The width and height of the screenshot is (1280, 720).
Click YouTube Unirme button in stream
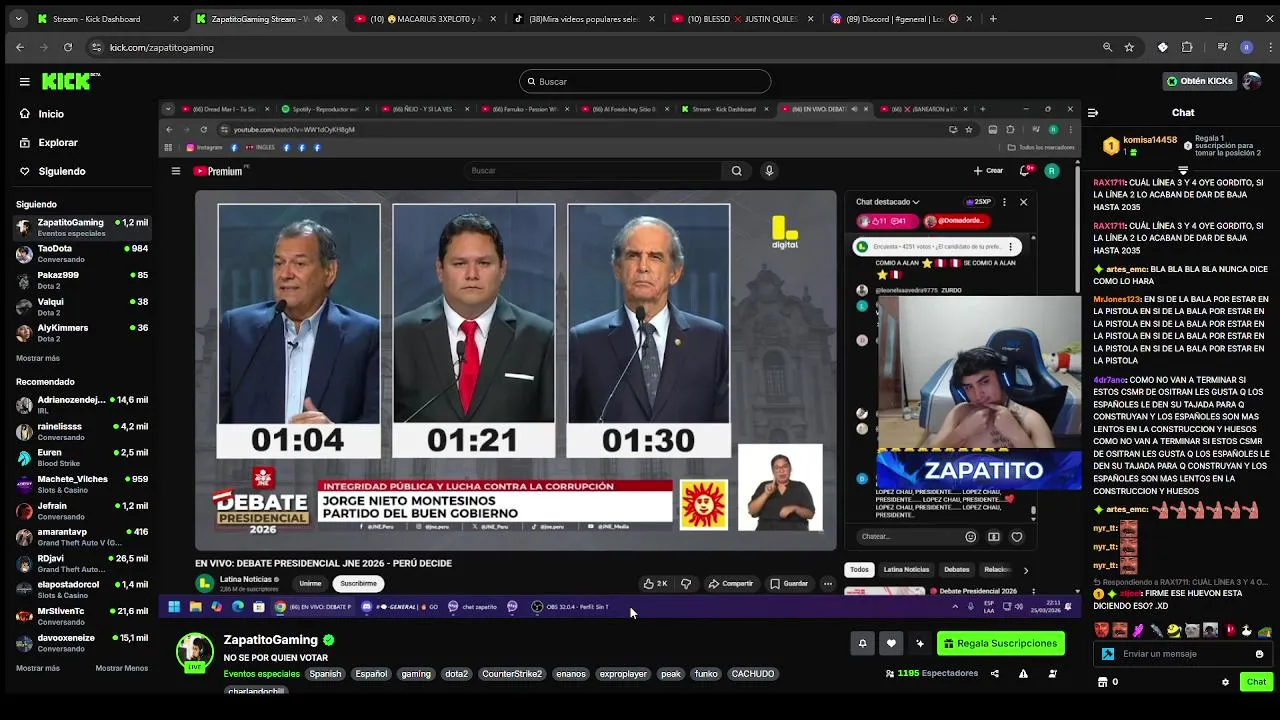[310, 584]
